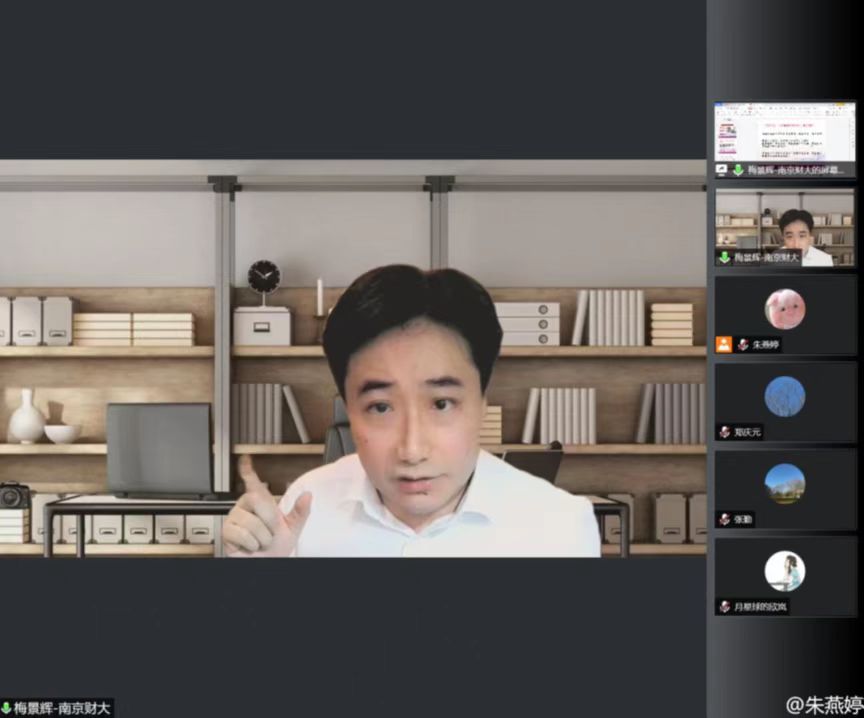The height and width of the screenshot is (718, 864).
Task: Click the orange host icon beside 朱燕婷
Action: 724,345
